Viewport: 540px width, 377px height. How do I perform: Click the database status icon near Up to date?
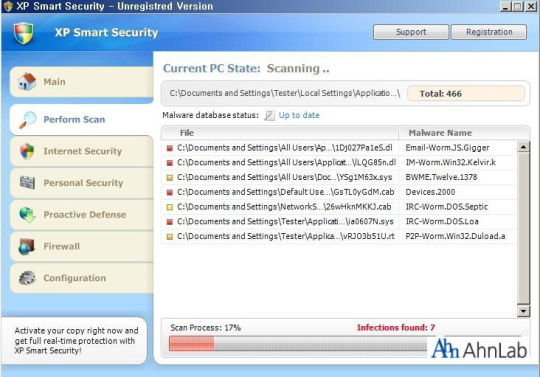tap(269, 115)
